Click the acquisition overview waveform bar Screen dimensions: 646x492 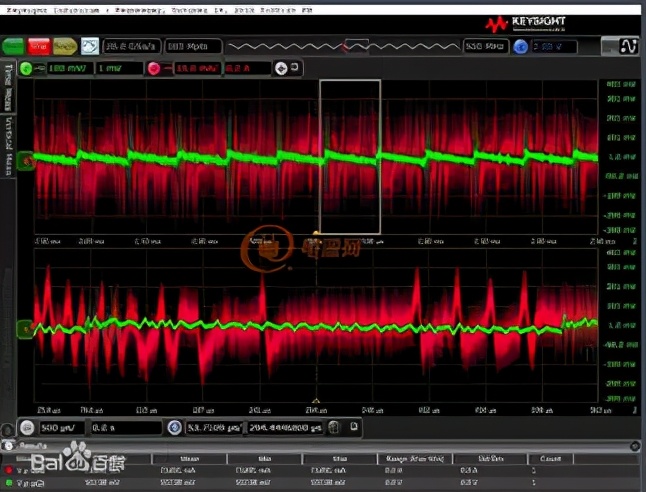[342, 46]
